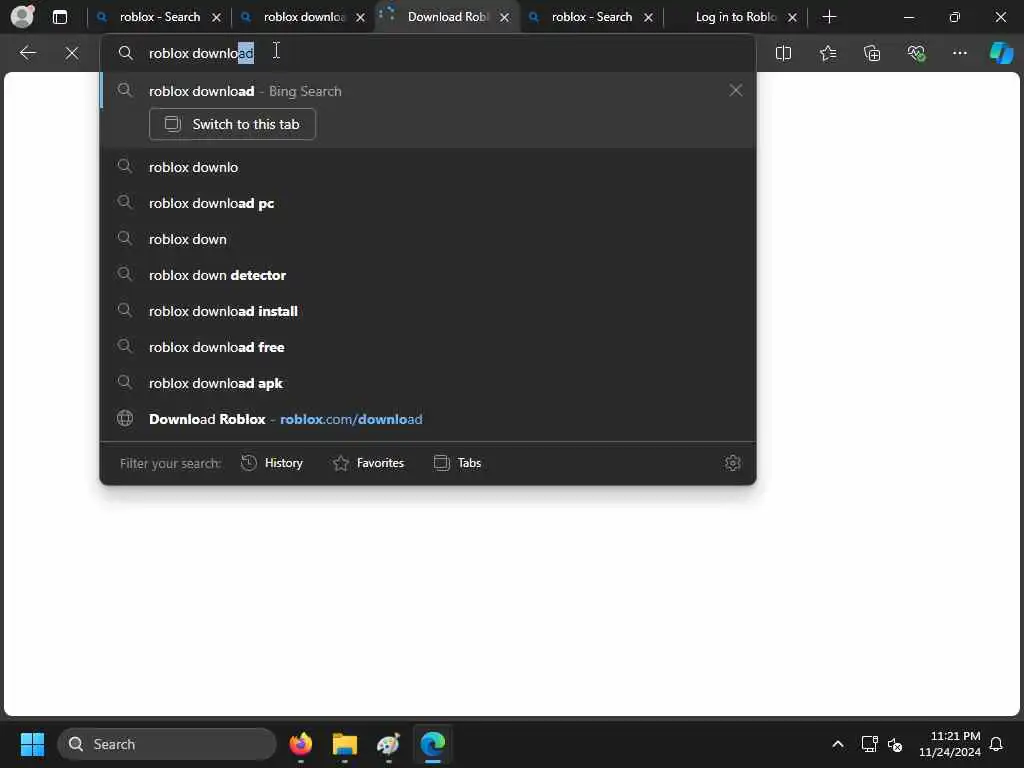Pick the roblox download install suggestion
The width and height of the screenshot is (1024, 768).
point(428,311)
